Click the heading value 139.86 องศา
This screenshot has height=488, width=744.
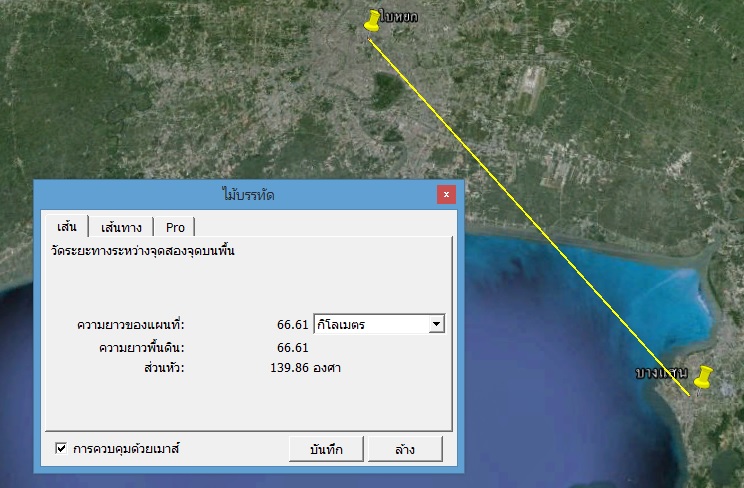point(305,368)
